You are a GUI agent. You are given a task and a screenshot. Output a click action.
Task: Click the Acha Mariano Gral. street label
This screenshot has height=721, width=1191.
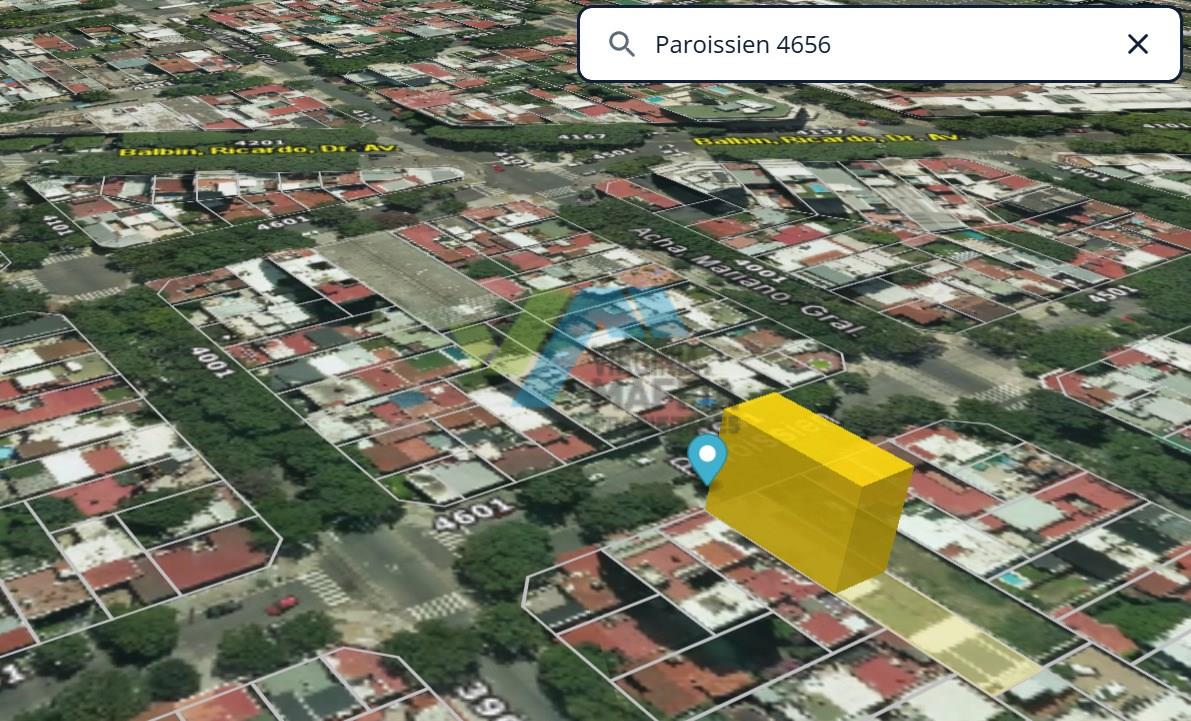point(748,280)
